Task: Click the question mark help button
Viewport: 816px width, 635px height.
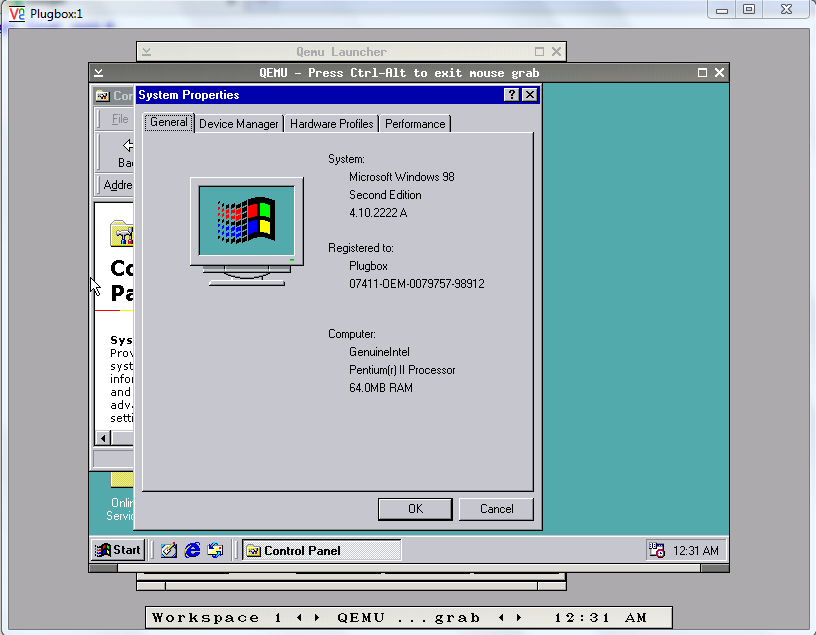Action: (512, 95)
